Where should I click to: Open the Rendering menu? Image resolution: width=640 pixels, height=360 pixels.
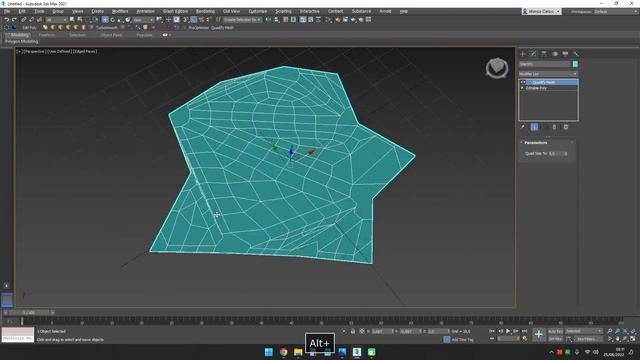point(205,11)
